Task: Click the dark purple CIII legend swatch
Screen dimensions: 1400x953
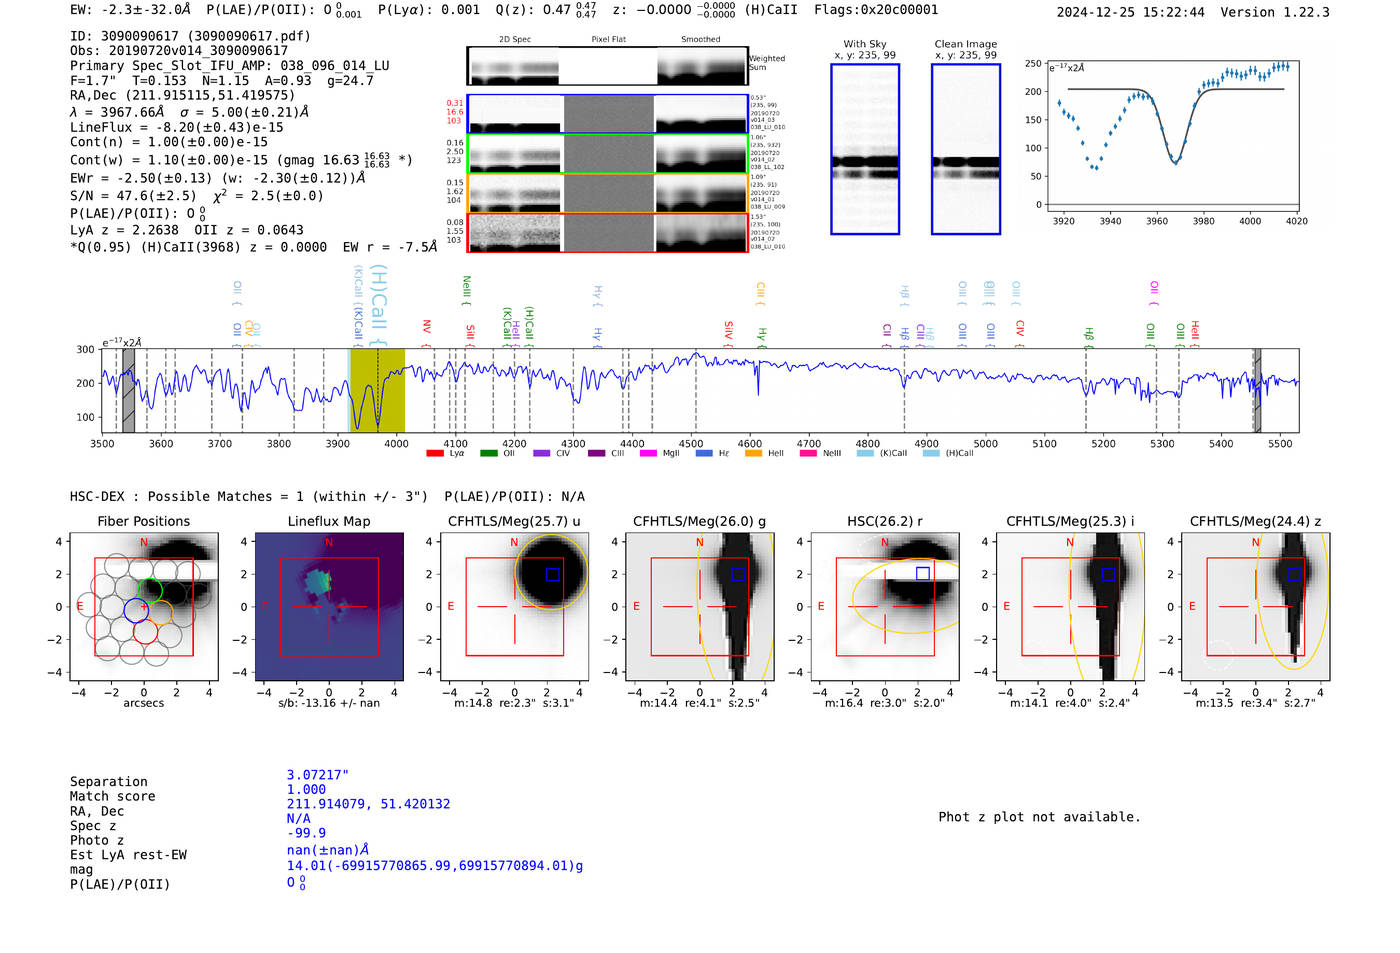Action: pos(597,453)
